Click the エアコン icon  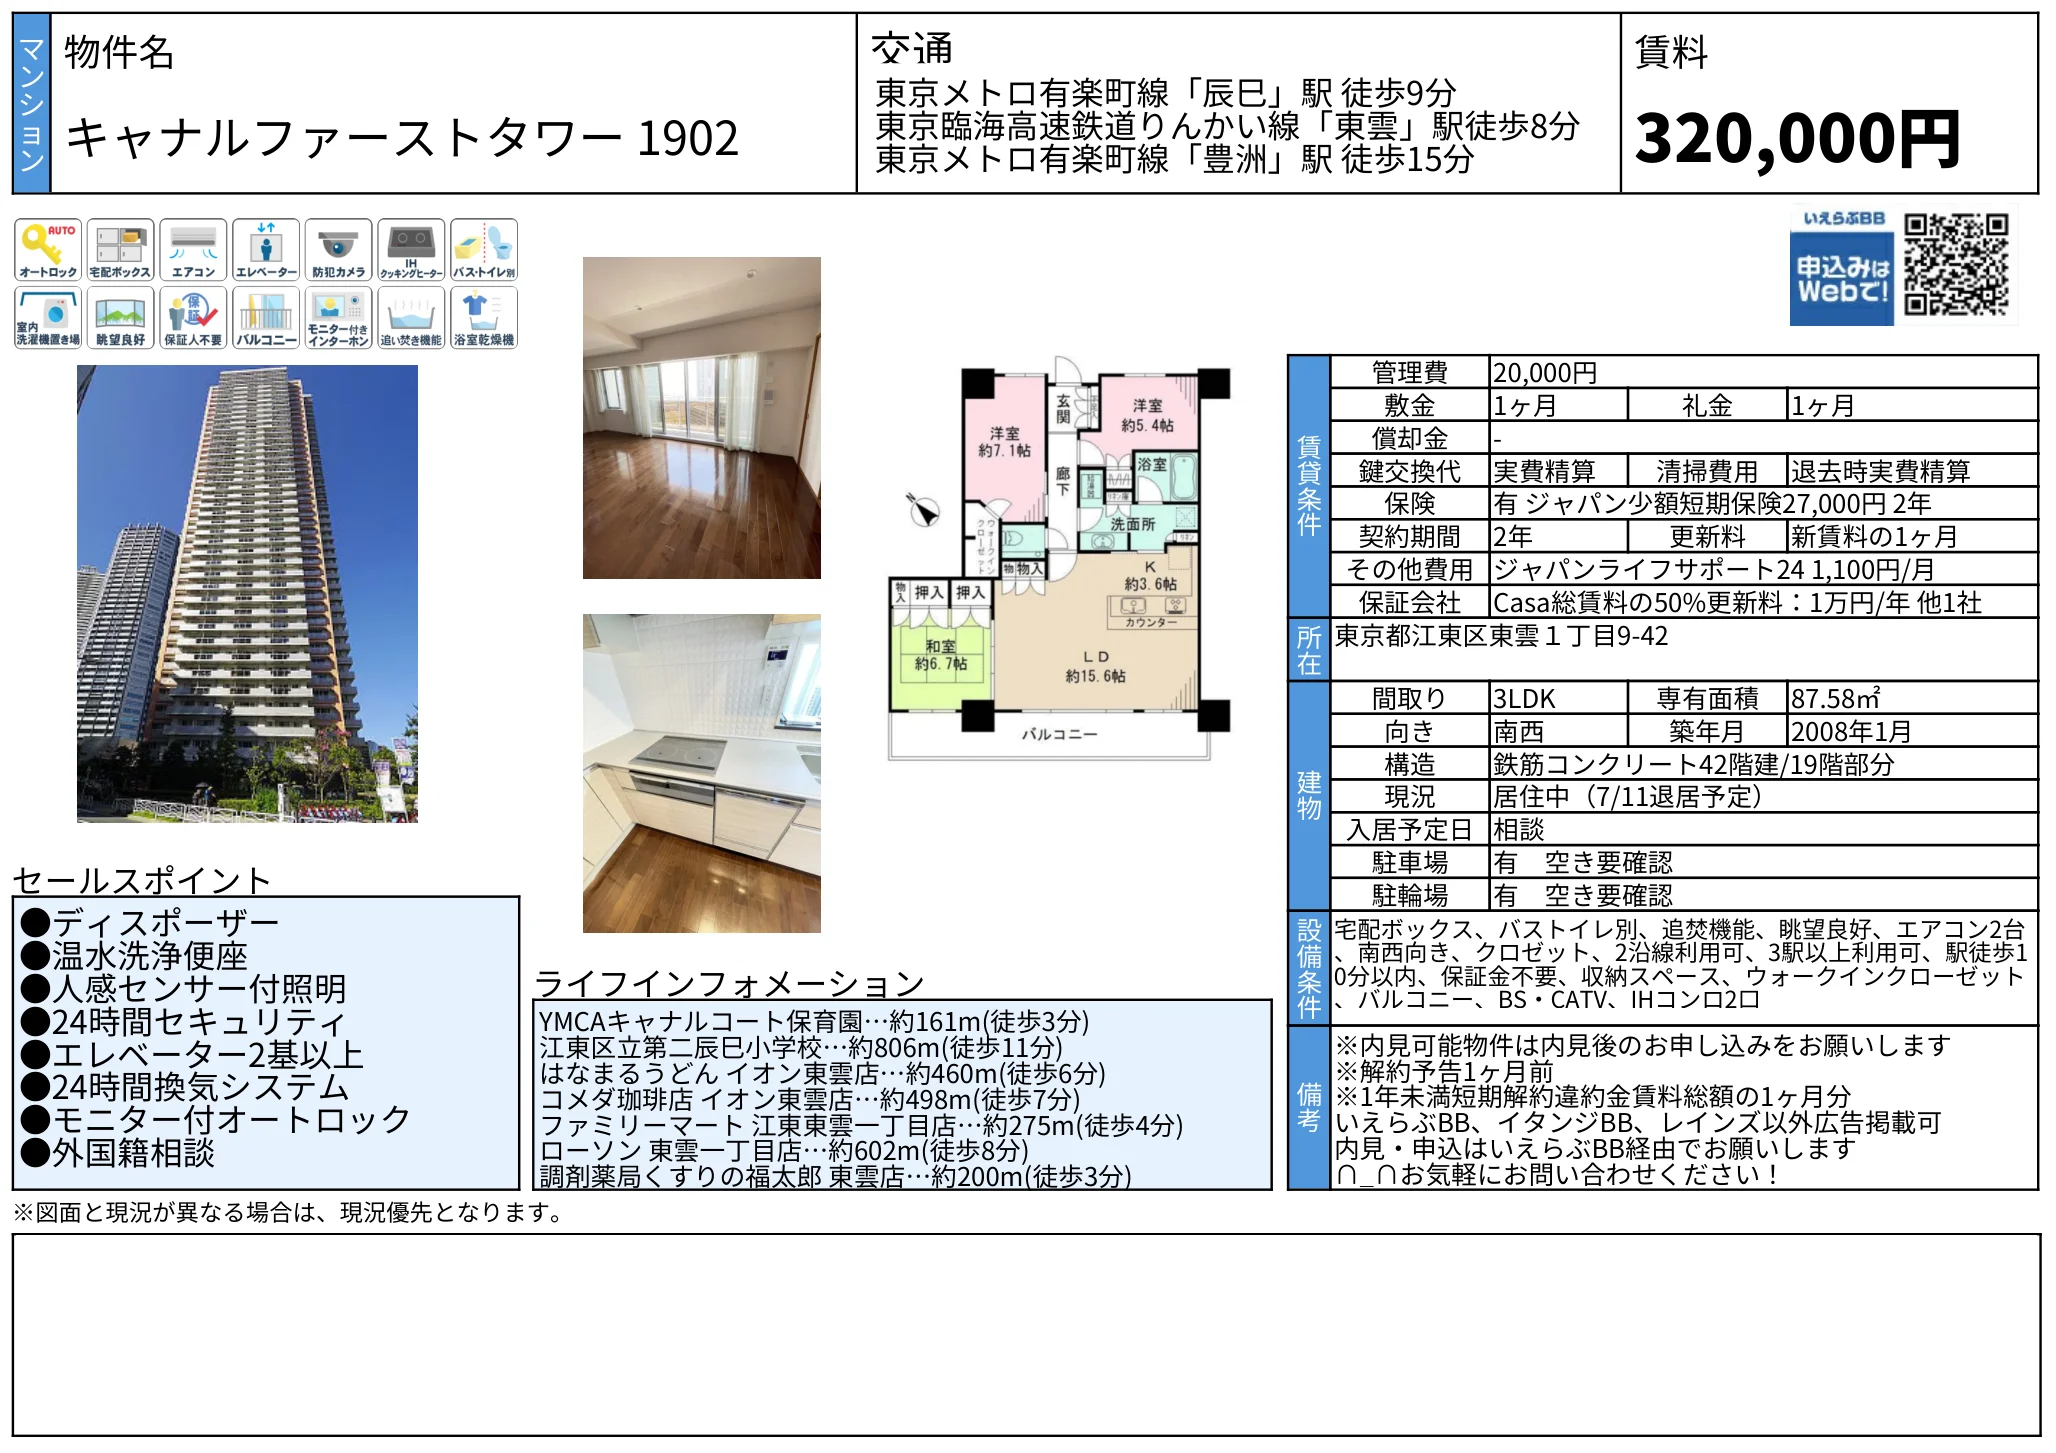point(193,250)
